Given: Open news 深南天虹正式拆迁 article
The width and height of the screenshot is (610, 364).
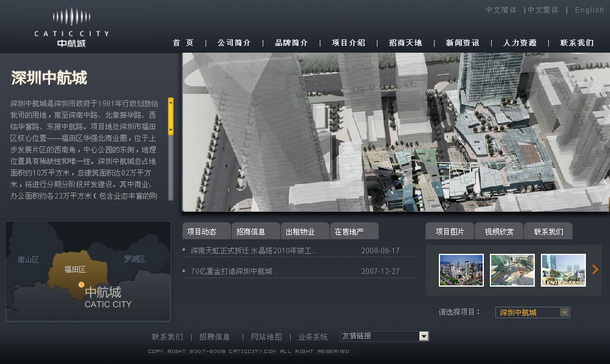Looking at the screenshot, I should coord(253,251).
